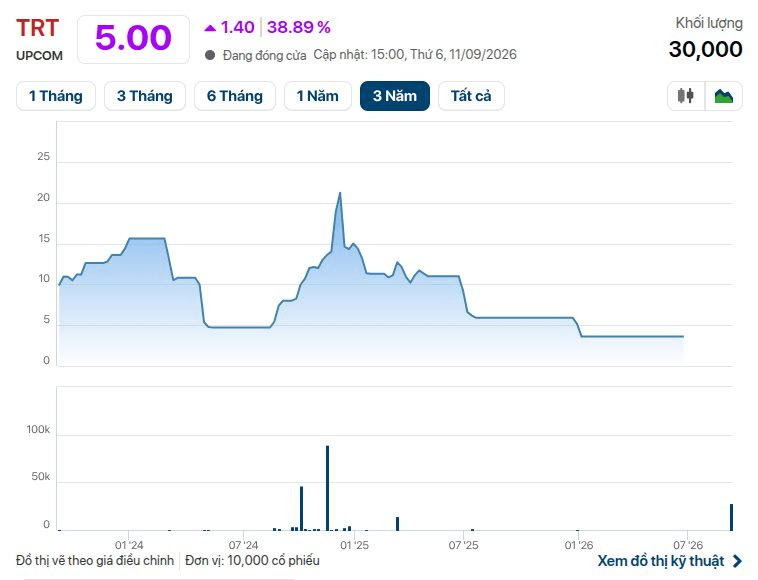Viewport: 758px width, 580px height.
Task: Click the 30,000 volume figure
Action: pos(705,49)
